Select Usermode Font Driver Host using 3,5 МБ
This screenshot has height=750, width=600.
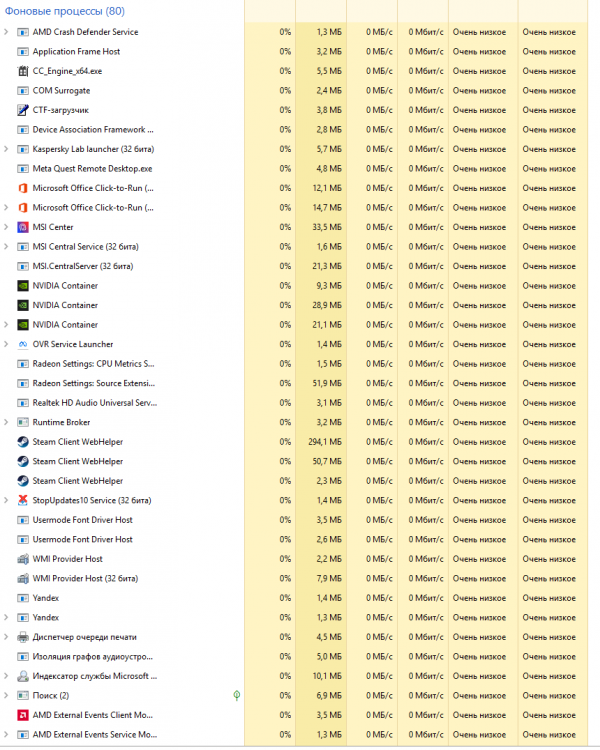coord(82,520)
